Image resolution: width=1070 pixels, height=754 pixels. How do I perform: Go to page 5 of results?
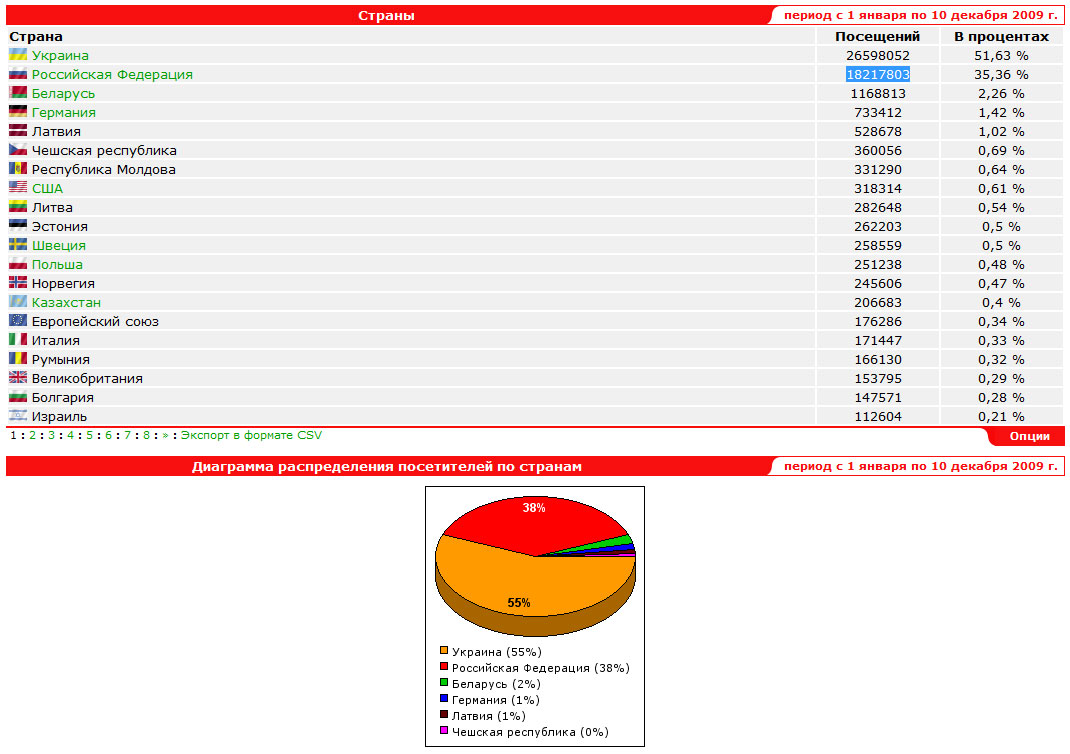(x=89, y=435)
